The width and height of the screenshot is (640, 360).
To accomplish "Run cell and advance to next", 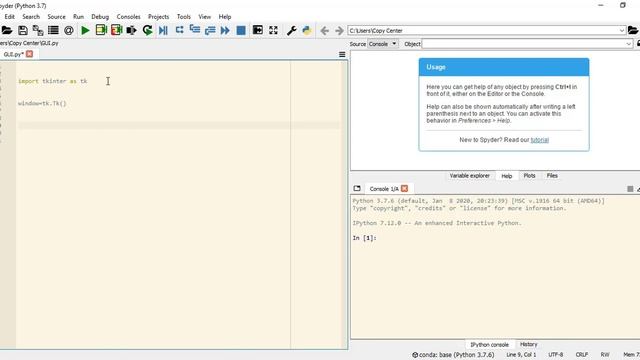I will click(x=116, y=30).
